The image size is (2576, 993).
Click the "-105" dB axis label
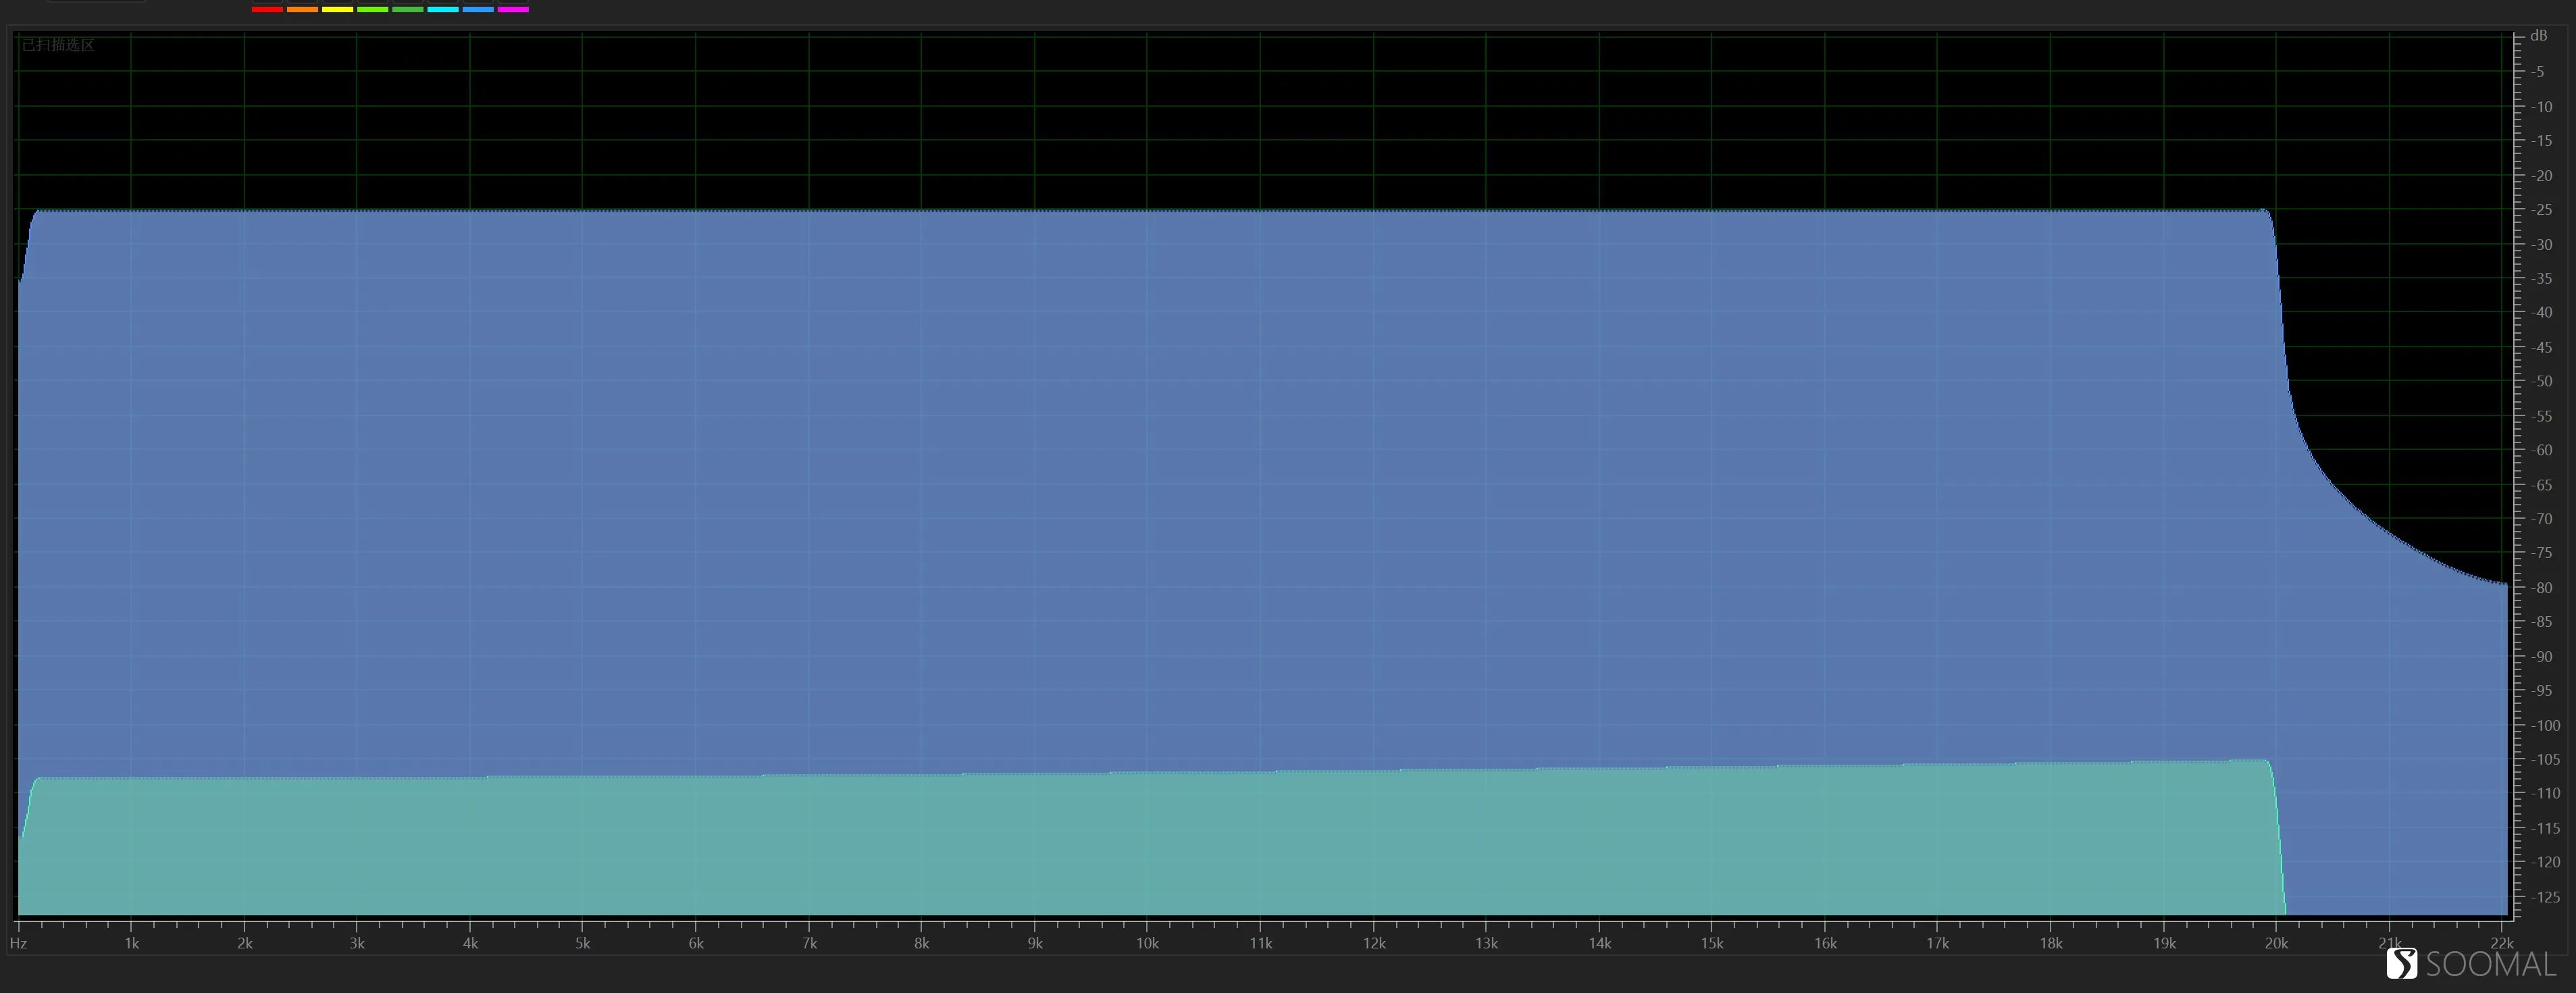pos(2545,759)
